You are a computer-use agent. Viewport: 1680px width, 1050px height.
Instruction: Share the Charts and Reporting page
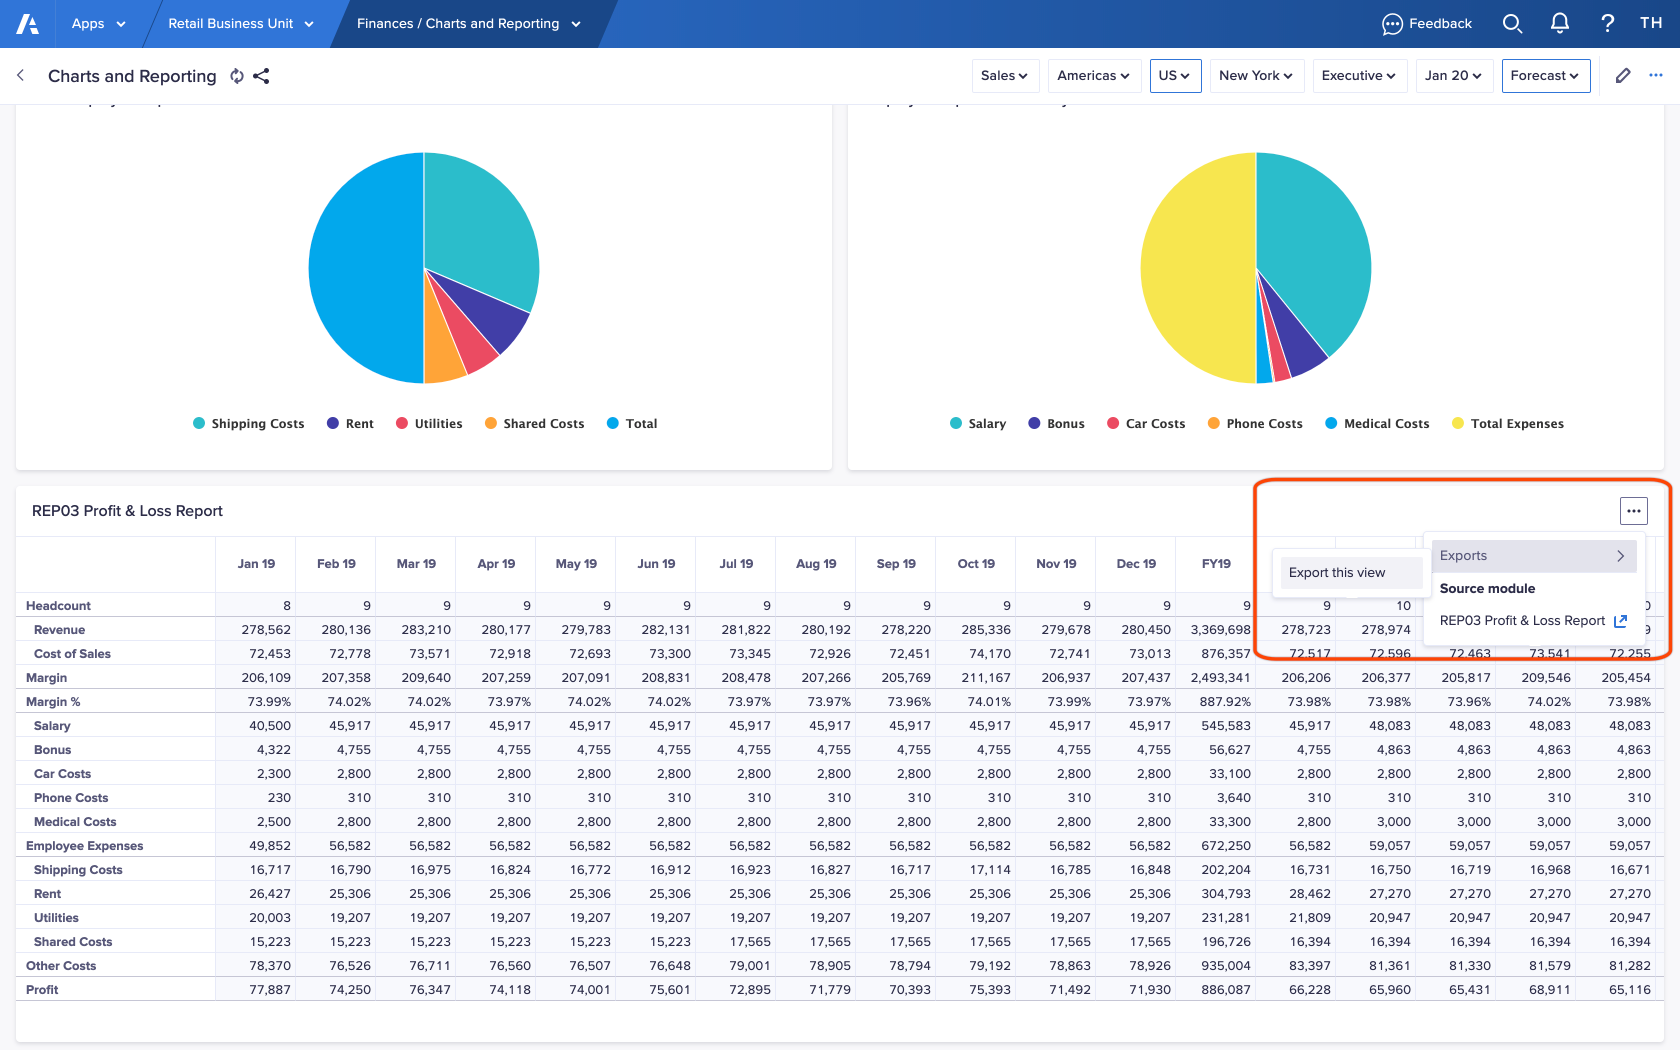pos(262,76)
